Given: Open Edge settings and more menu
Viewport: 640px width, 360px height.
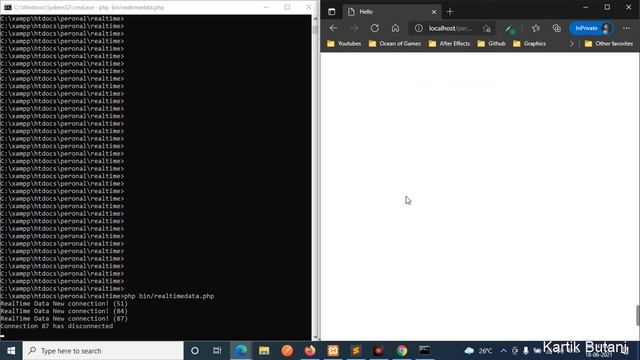Looking at the screenshot, I should [627, 28].
